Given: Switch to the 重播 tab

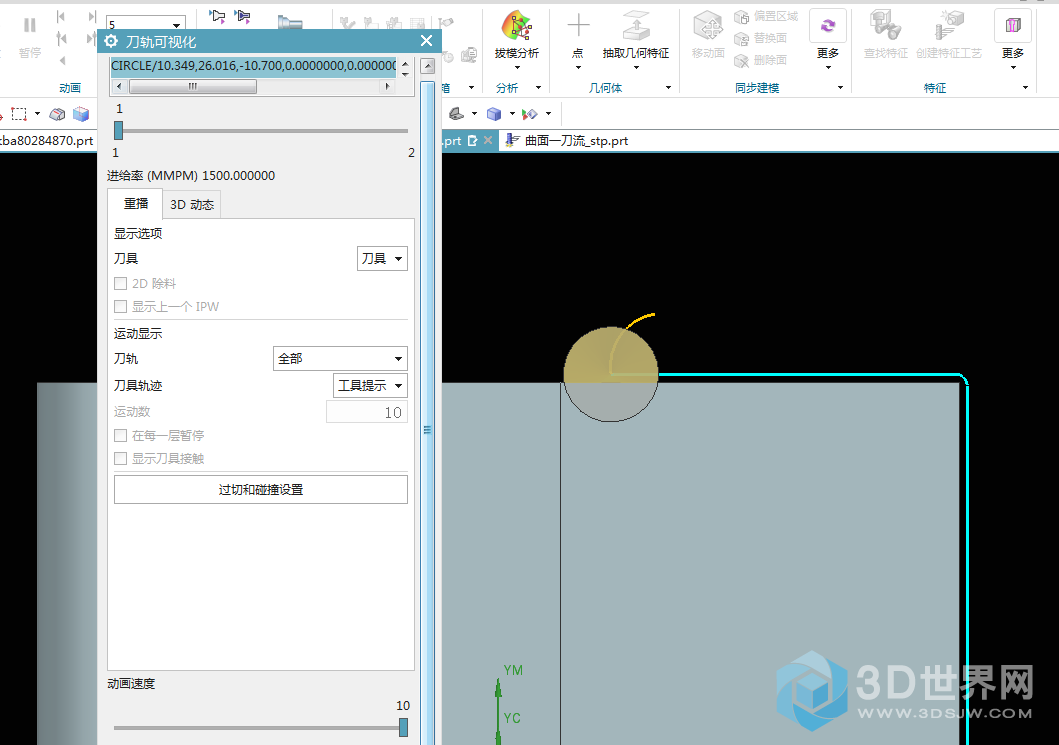Looking at the screenshot, I should (x=136, y=203).
